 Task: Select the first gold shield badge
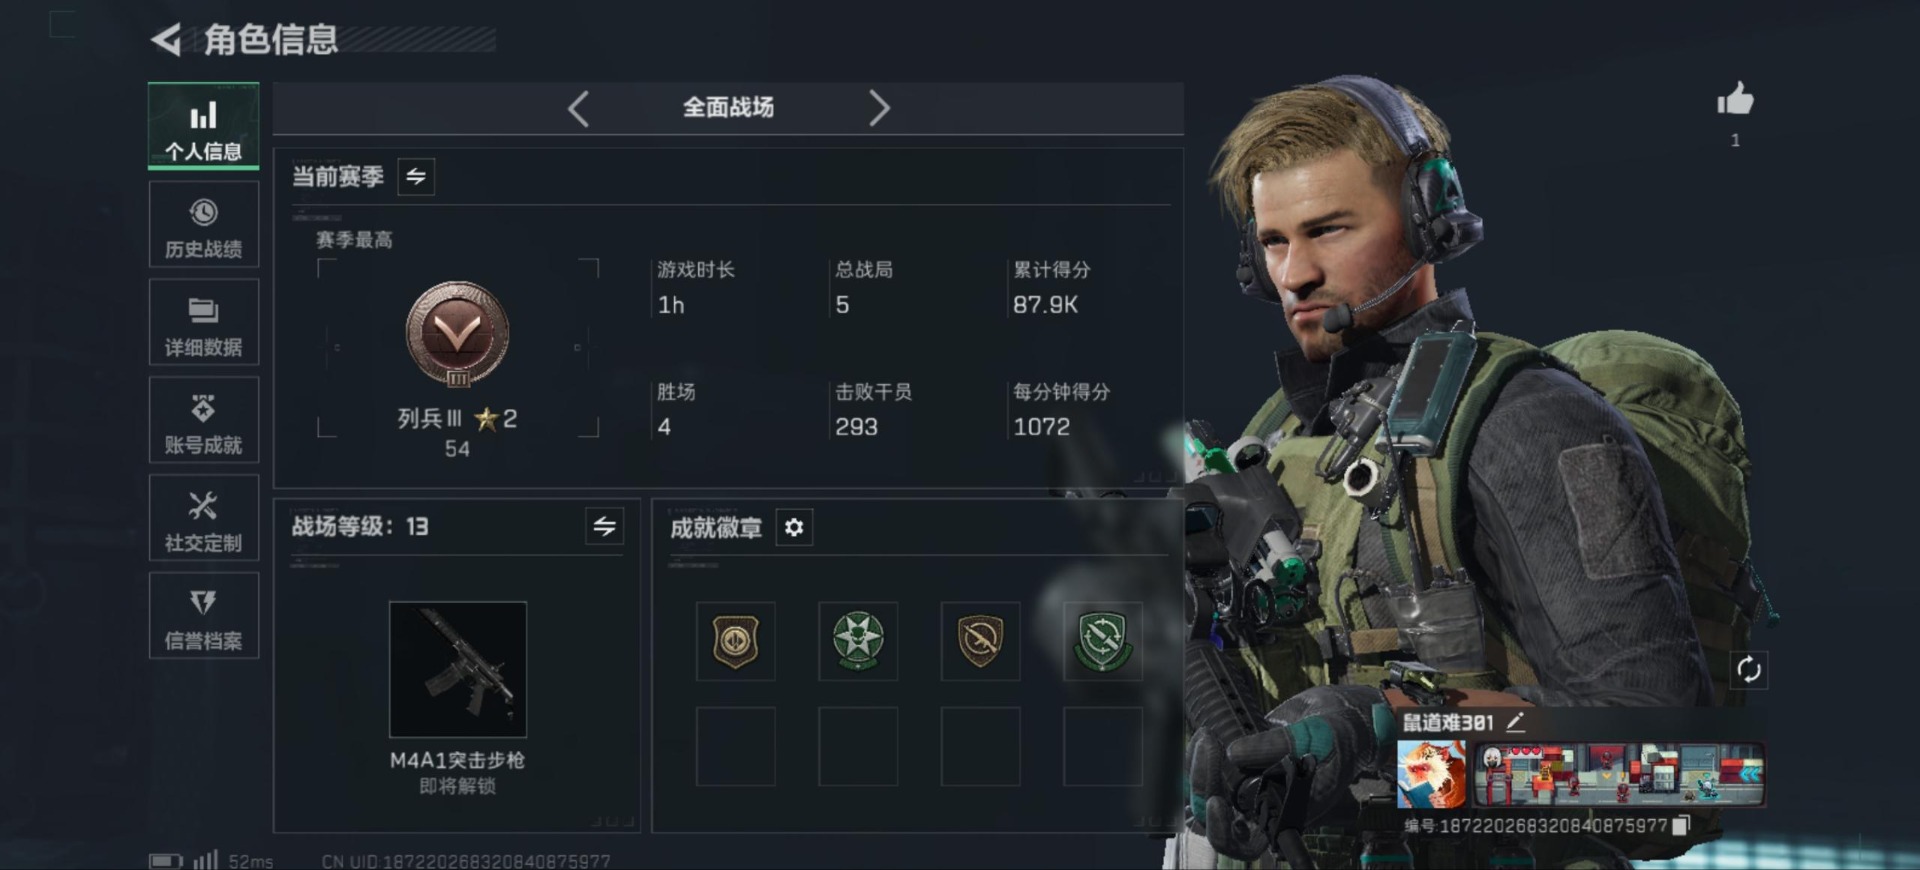[x=735, y=641]
